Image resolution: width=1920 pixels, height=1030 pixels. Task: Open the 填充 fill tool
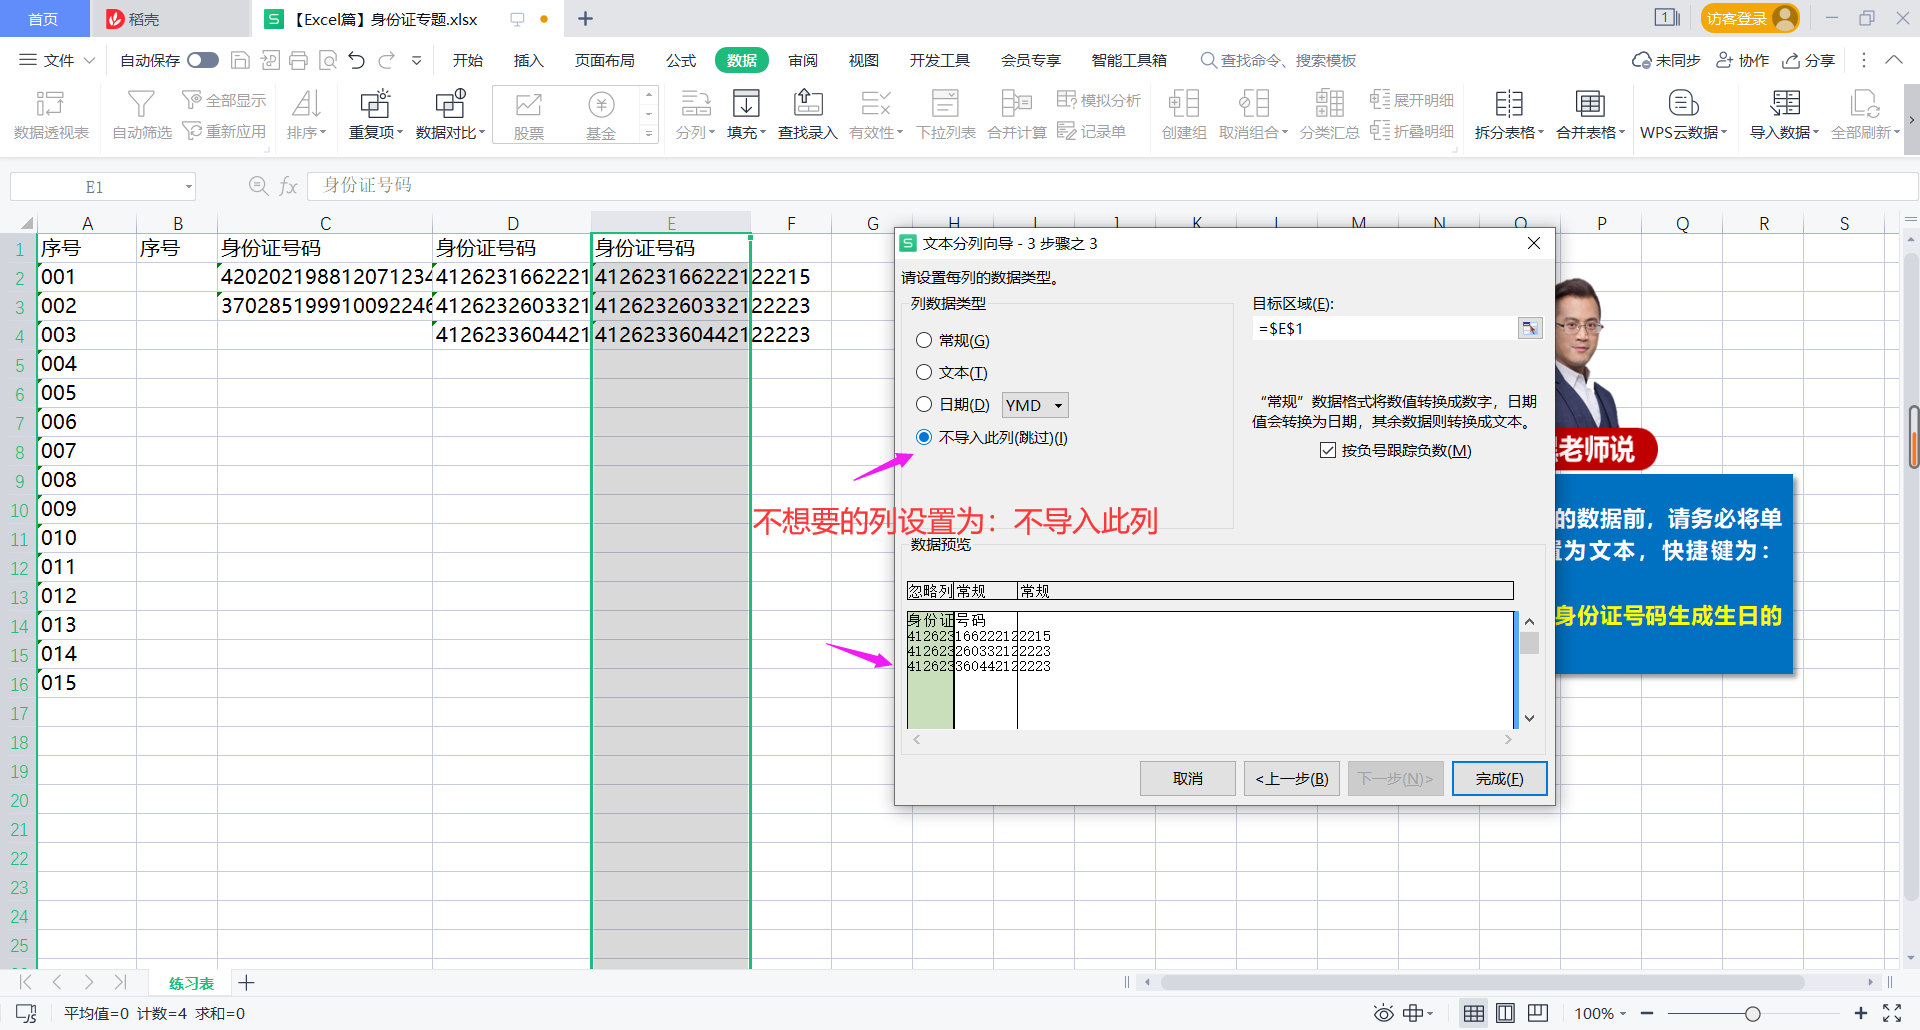[746, 114]
